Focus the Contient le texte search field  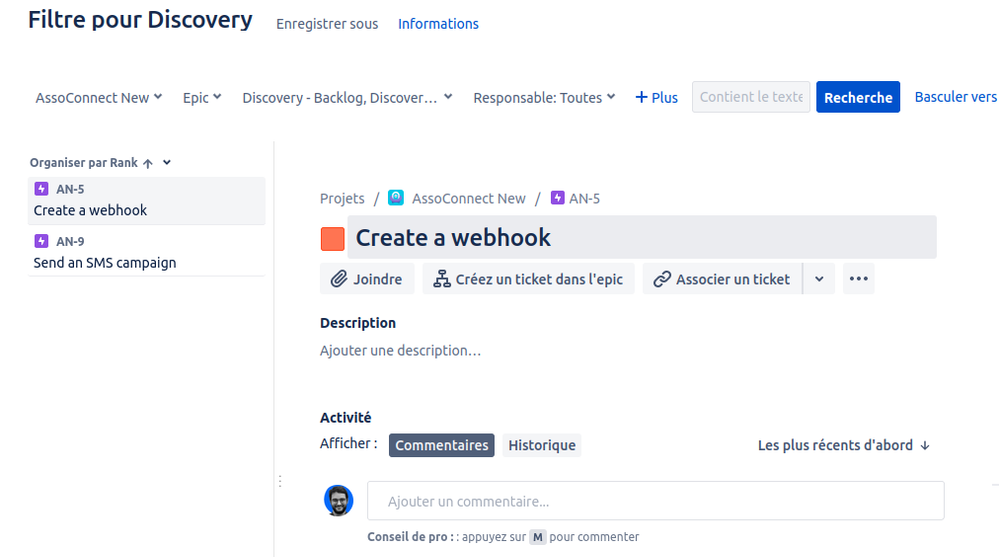[751, 97]
